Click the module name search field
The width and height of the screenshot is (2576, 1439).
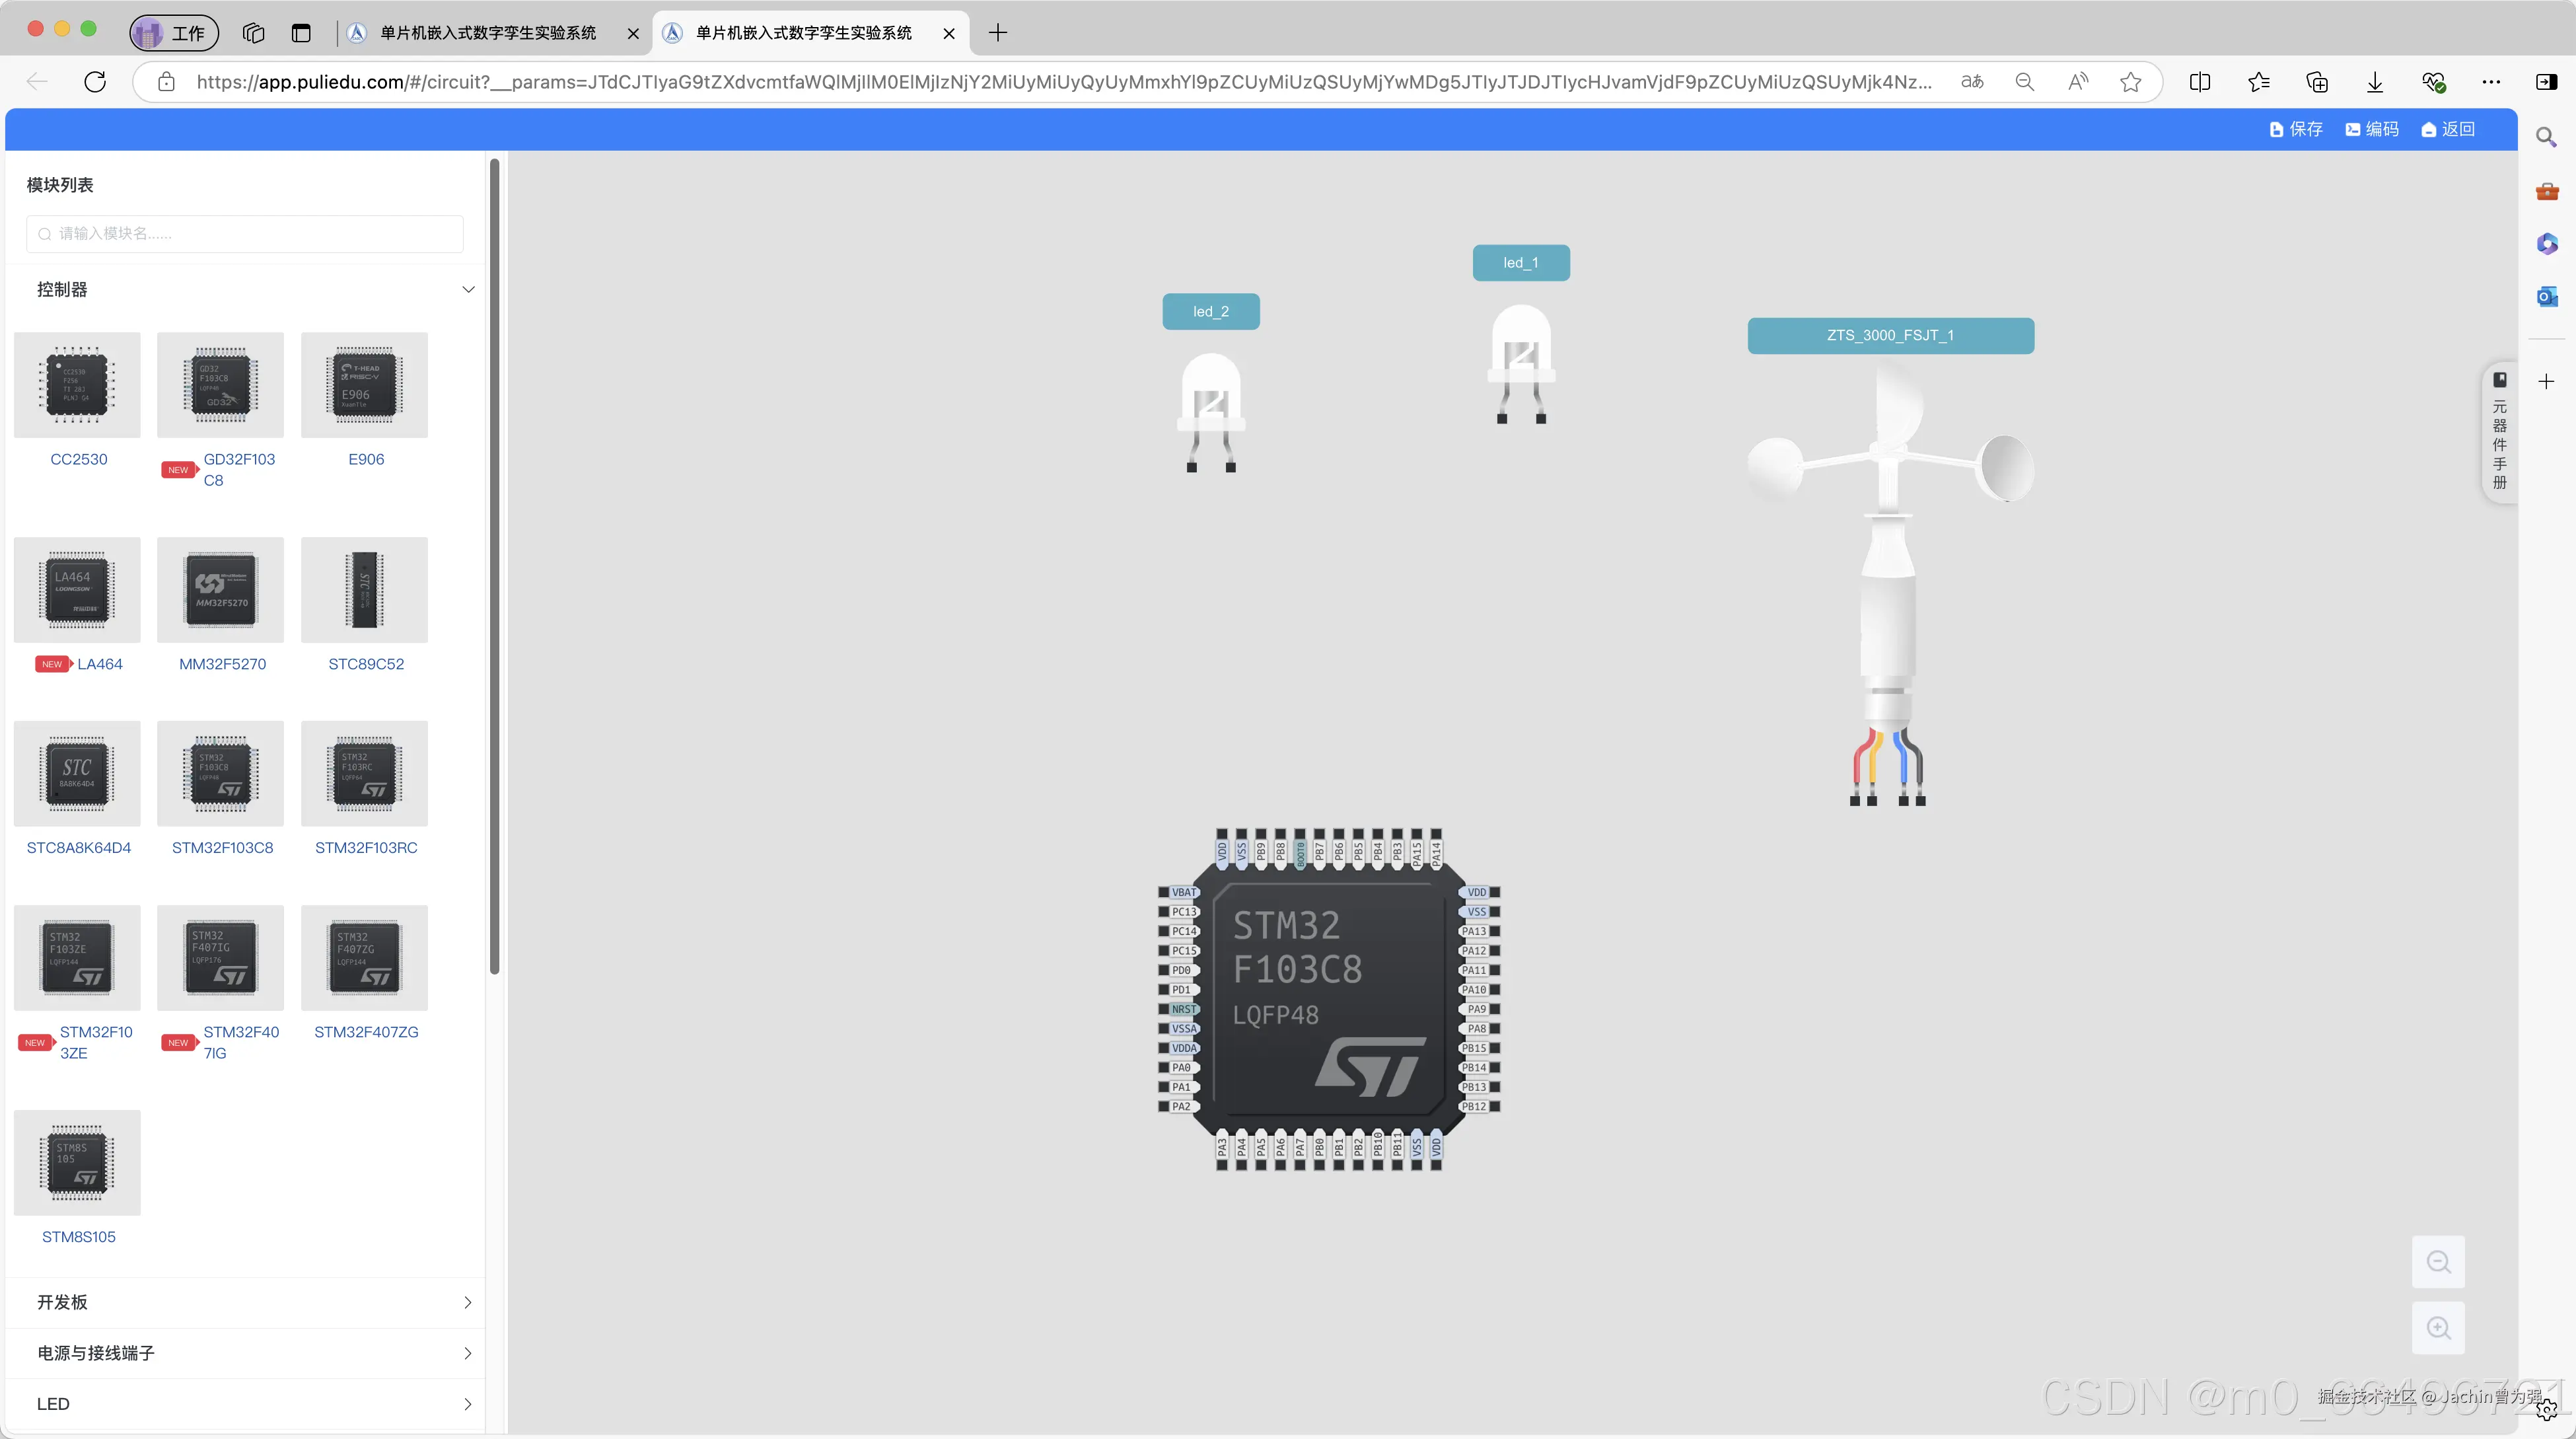[245, 234]
